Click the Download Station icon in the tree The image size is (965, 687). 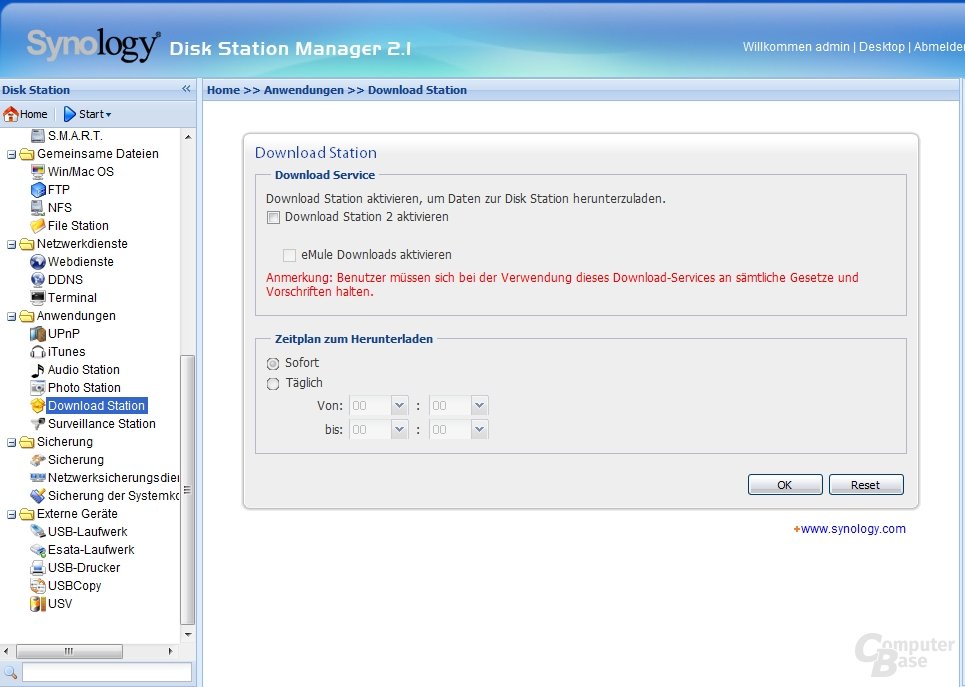pos(38,406)
